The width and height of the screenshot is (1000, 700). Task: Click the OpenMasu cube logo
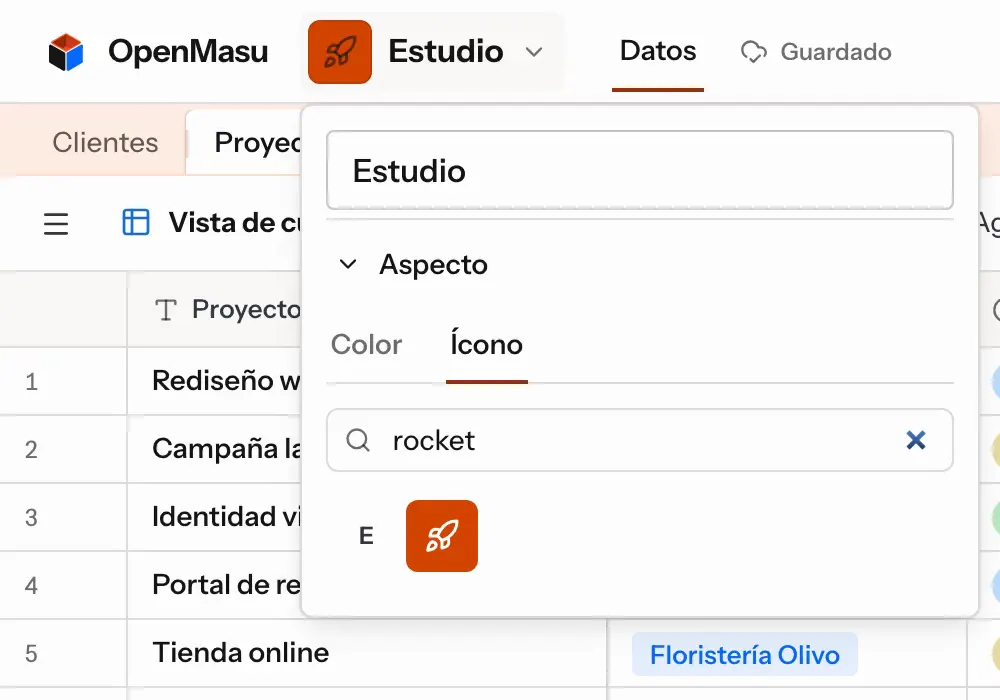[66, 52]
